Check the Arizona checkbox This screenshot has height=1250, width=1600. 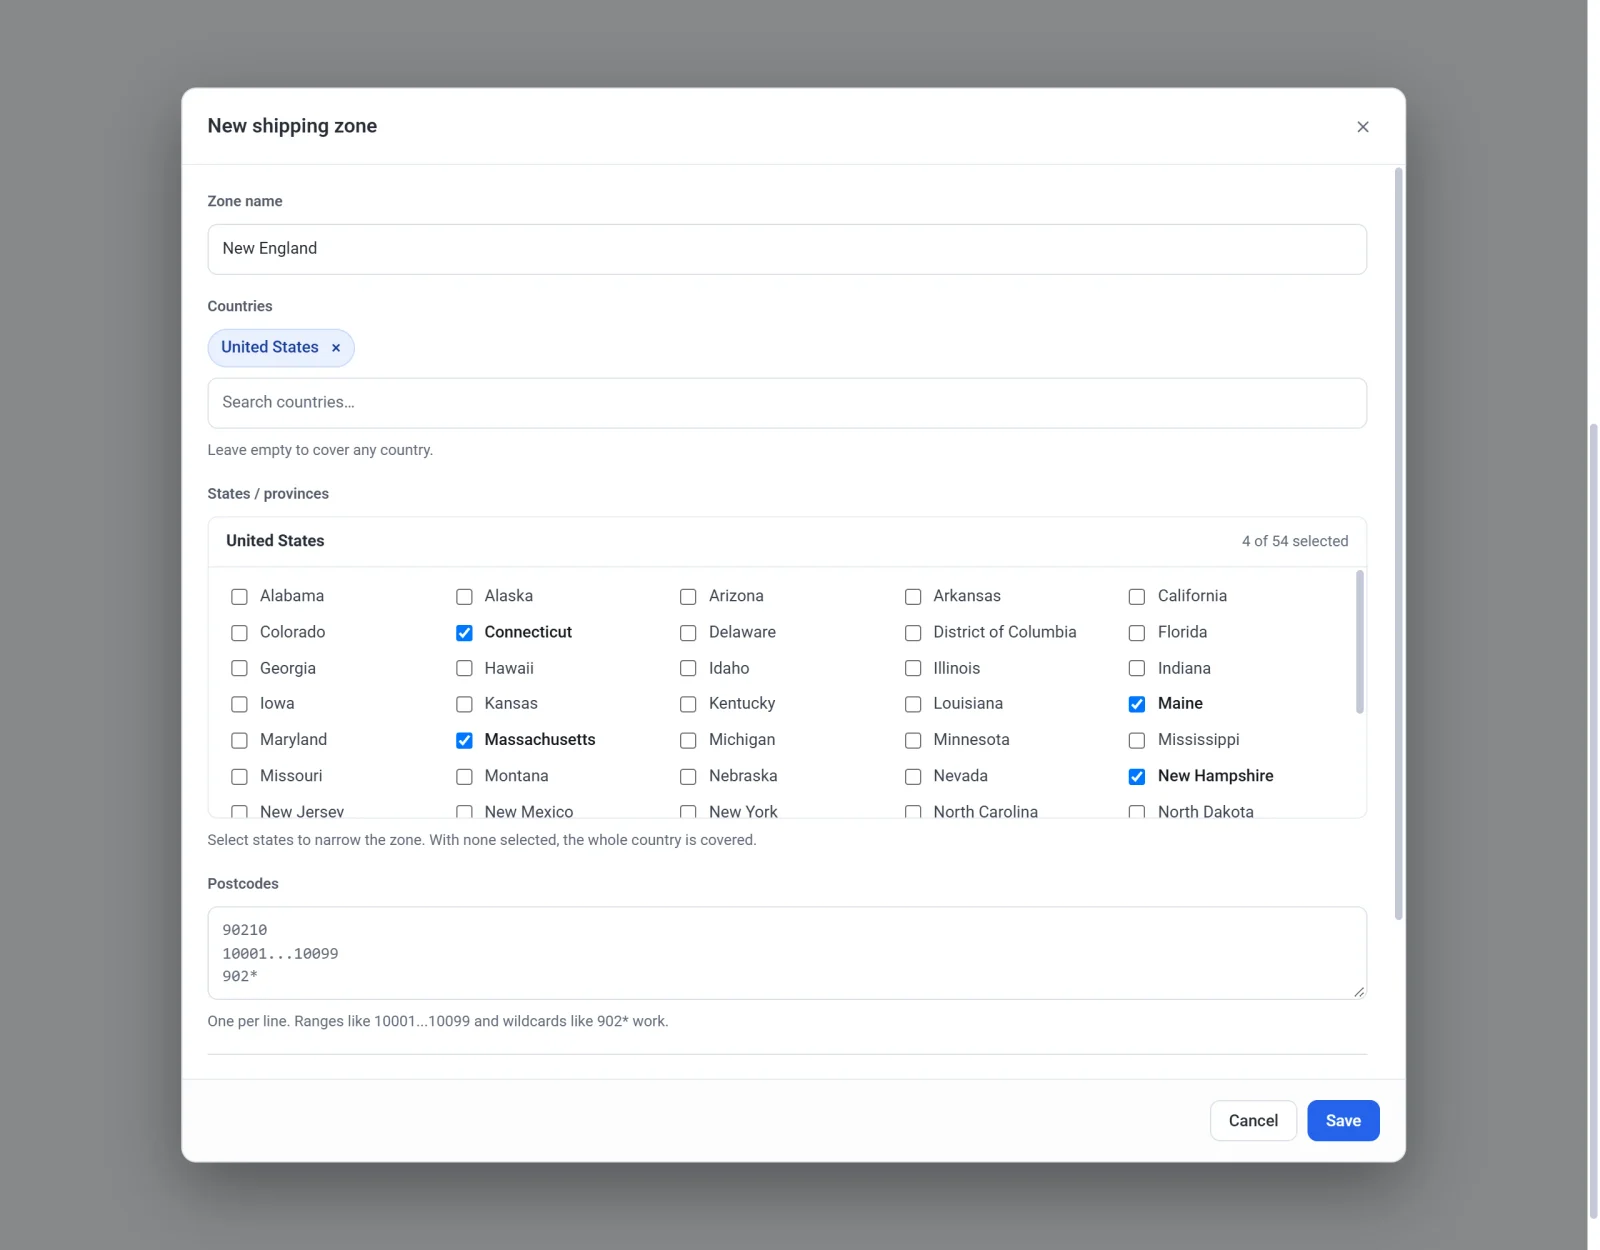click(688, 597)
